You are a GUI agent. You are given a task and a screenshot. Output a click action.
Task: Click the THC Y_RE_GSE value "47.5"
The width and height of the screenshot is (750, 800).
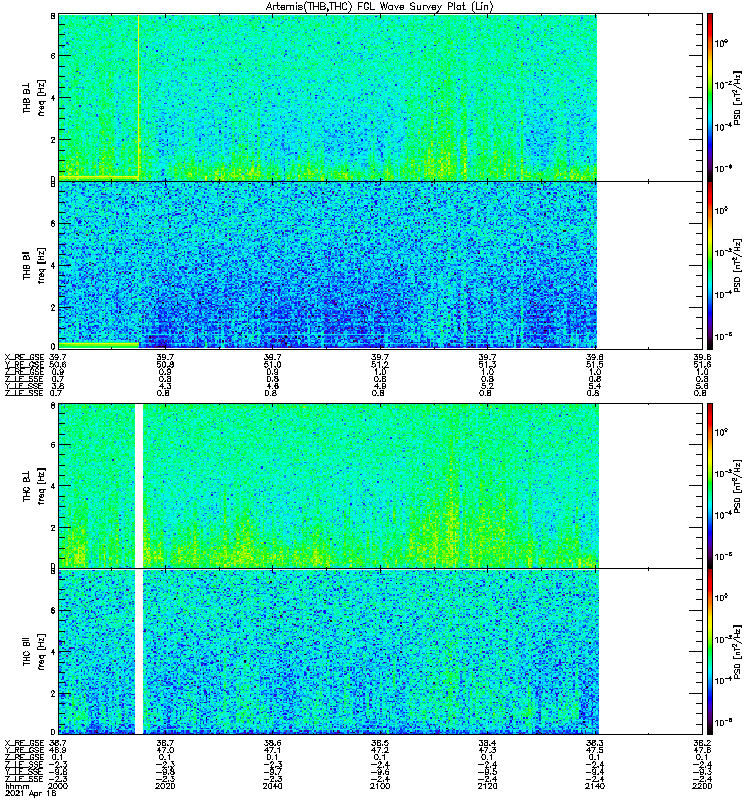click(595, 750)
